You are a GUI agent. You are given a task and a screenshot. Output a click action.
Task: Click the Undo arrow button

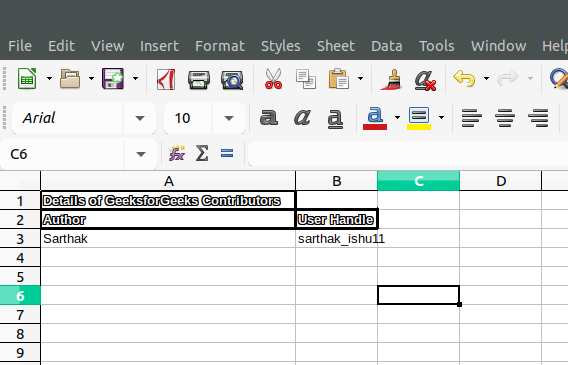[464, 78]
